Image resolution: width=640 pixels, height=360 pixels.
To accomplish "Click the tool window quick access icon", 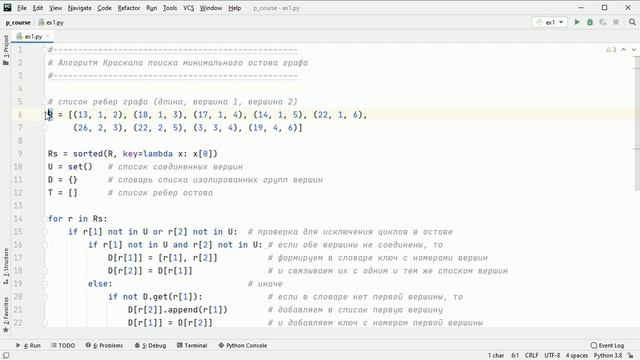I will 6,356.
